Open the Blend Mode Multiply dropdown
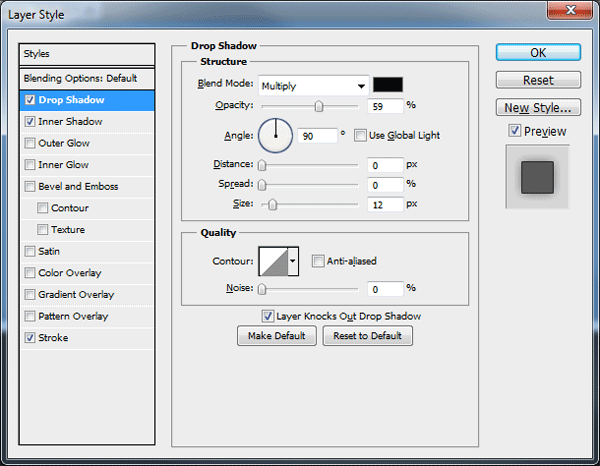This screenshot has width=600, height=466. click(x=314, y=86)
